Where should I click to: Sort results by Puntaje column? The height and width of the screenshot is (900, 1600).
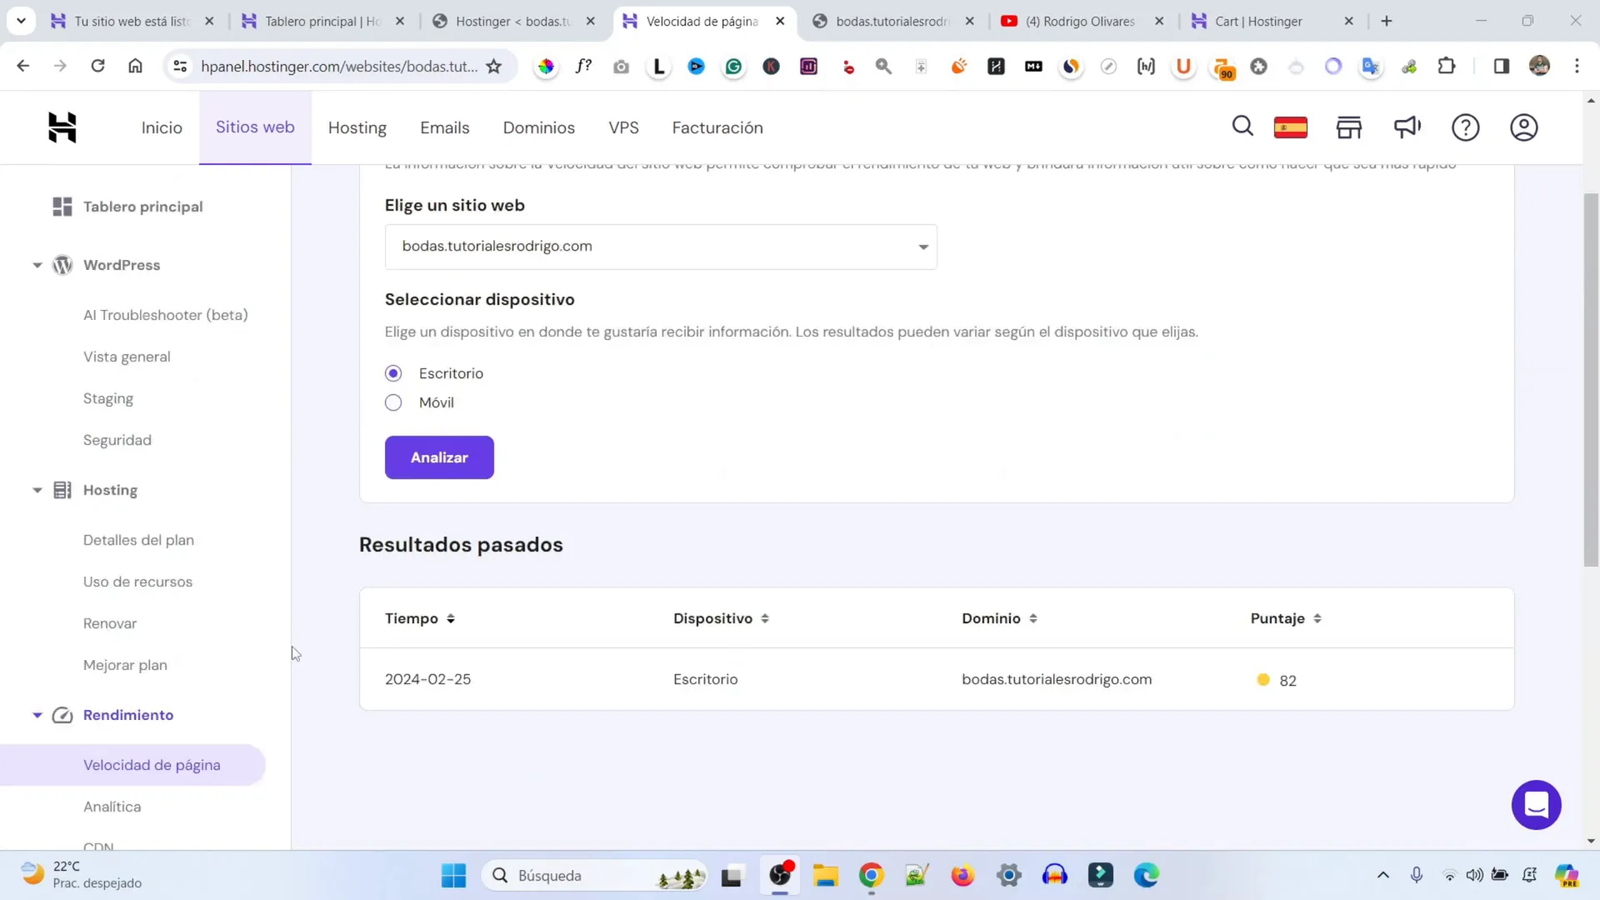point(1286,618)
